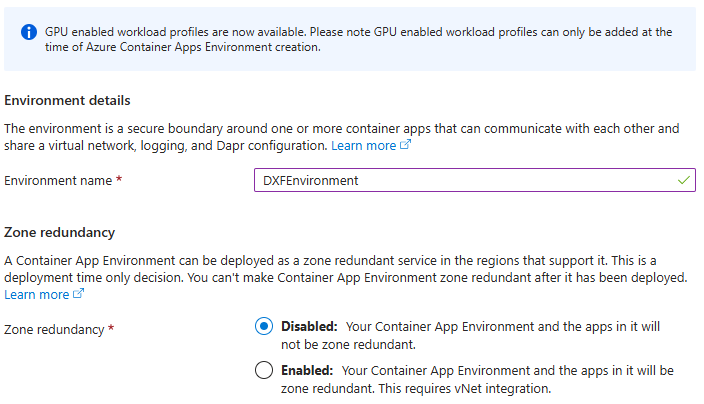Click external-link icon beside Zone redundancy Learn more
This screenshot has height=404, width=704.
pyautogui.click(x=76, y=295)
